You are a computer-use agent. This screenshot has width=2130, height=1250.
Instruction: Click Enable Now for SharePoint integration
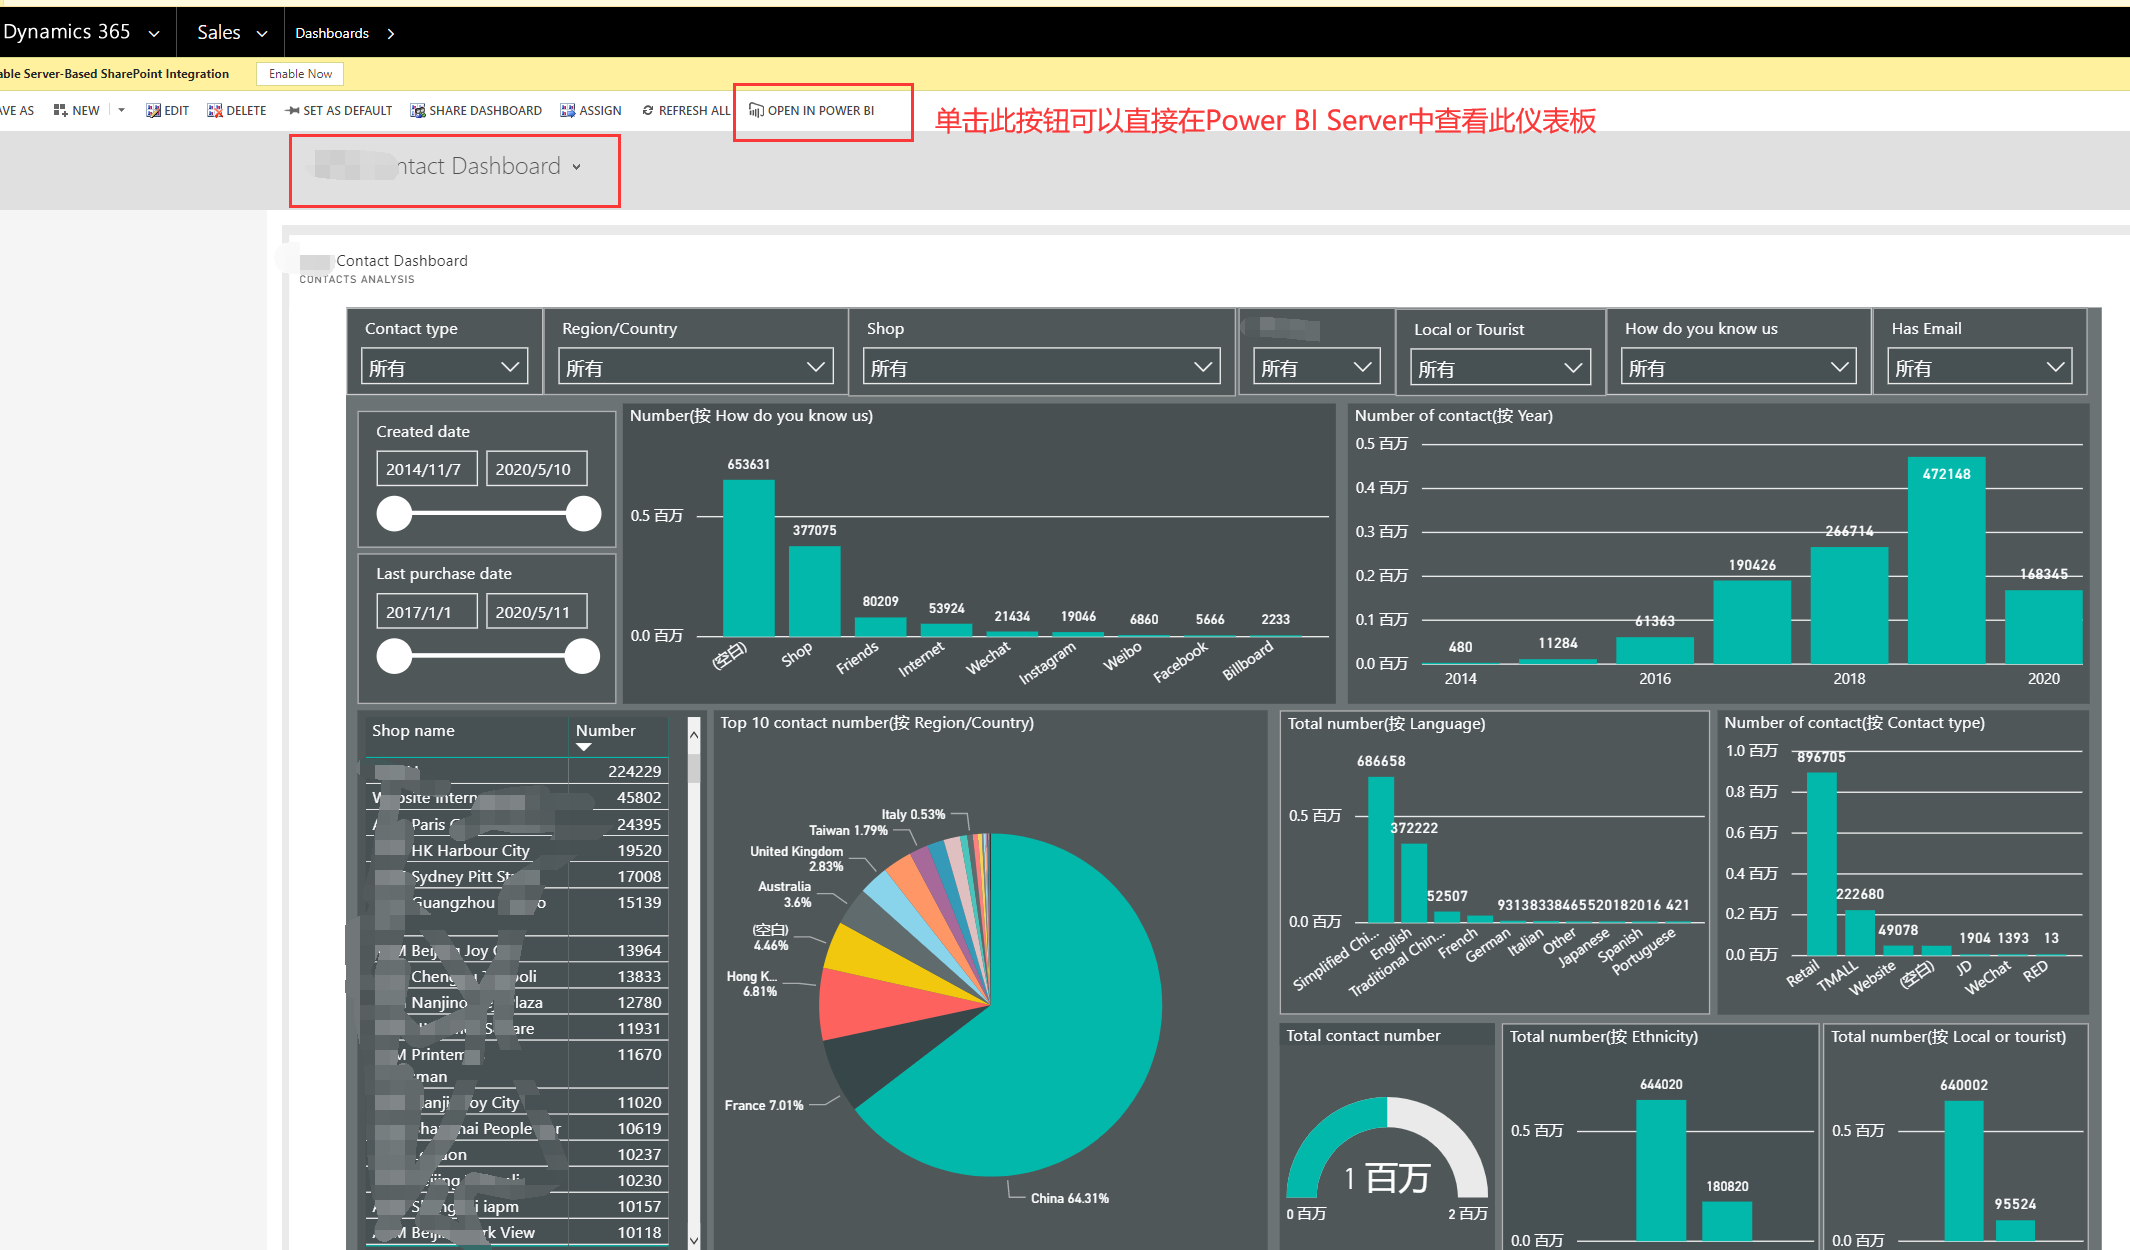(x=299, y=73)
